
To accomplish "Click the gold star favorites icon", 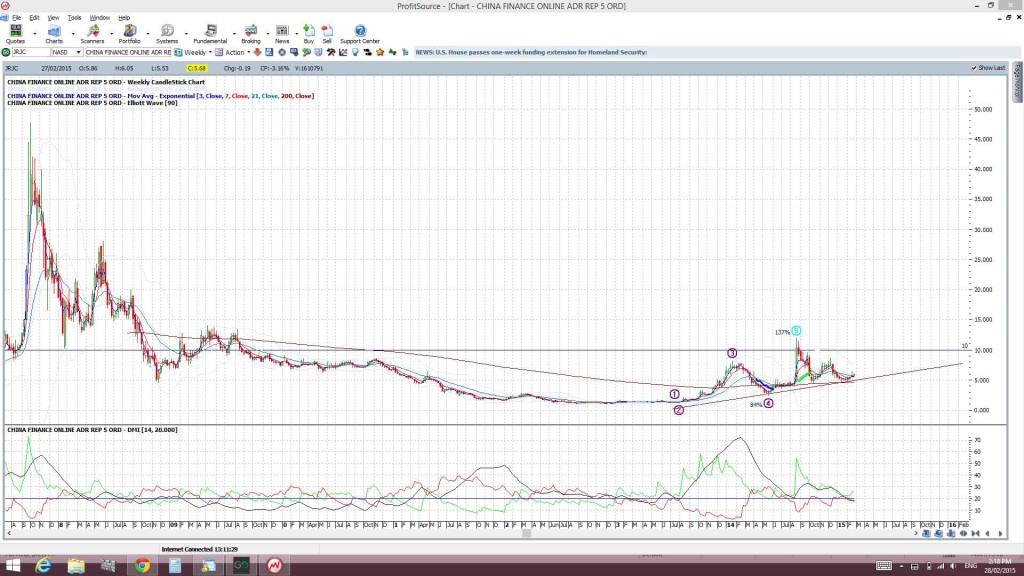I will click(x=380, y=52).
